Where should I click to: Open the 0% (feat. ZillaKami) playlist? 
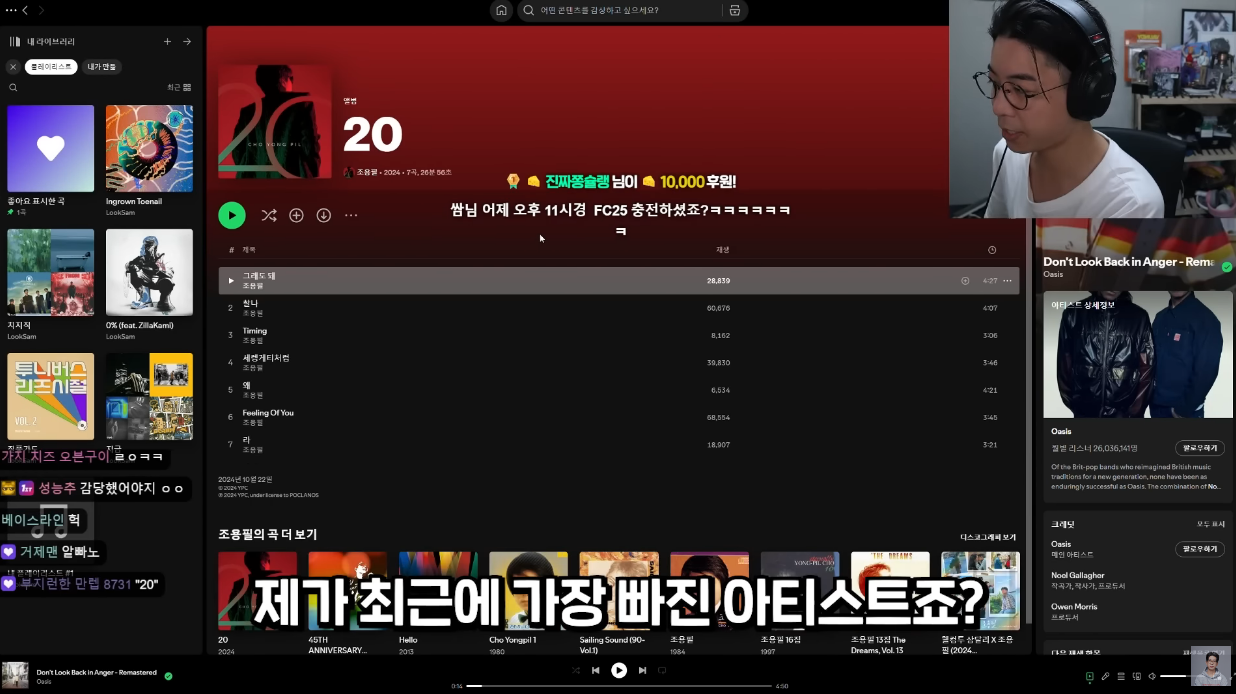pyautogui.click(x=149, y=272)
